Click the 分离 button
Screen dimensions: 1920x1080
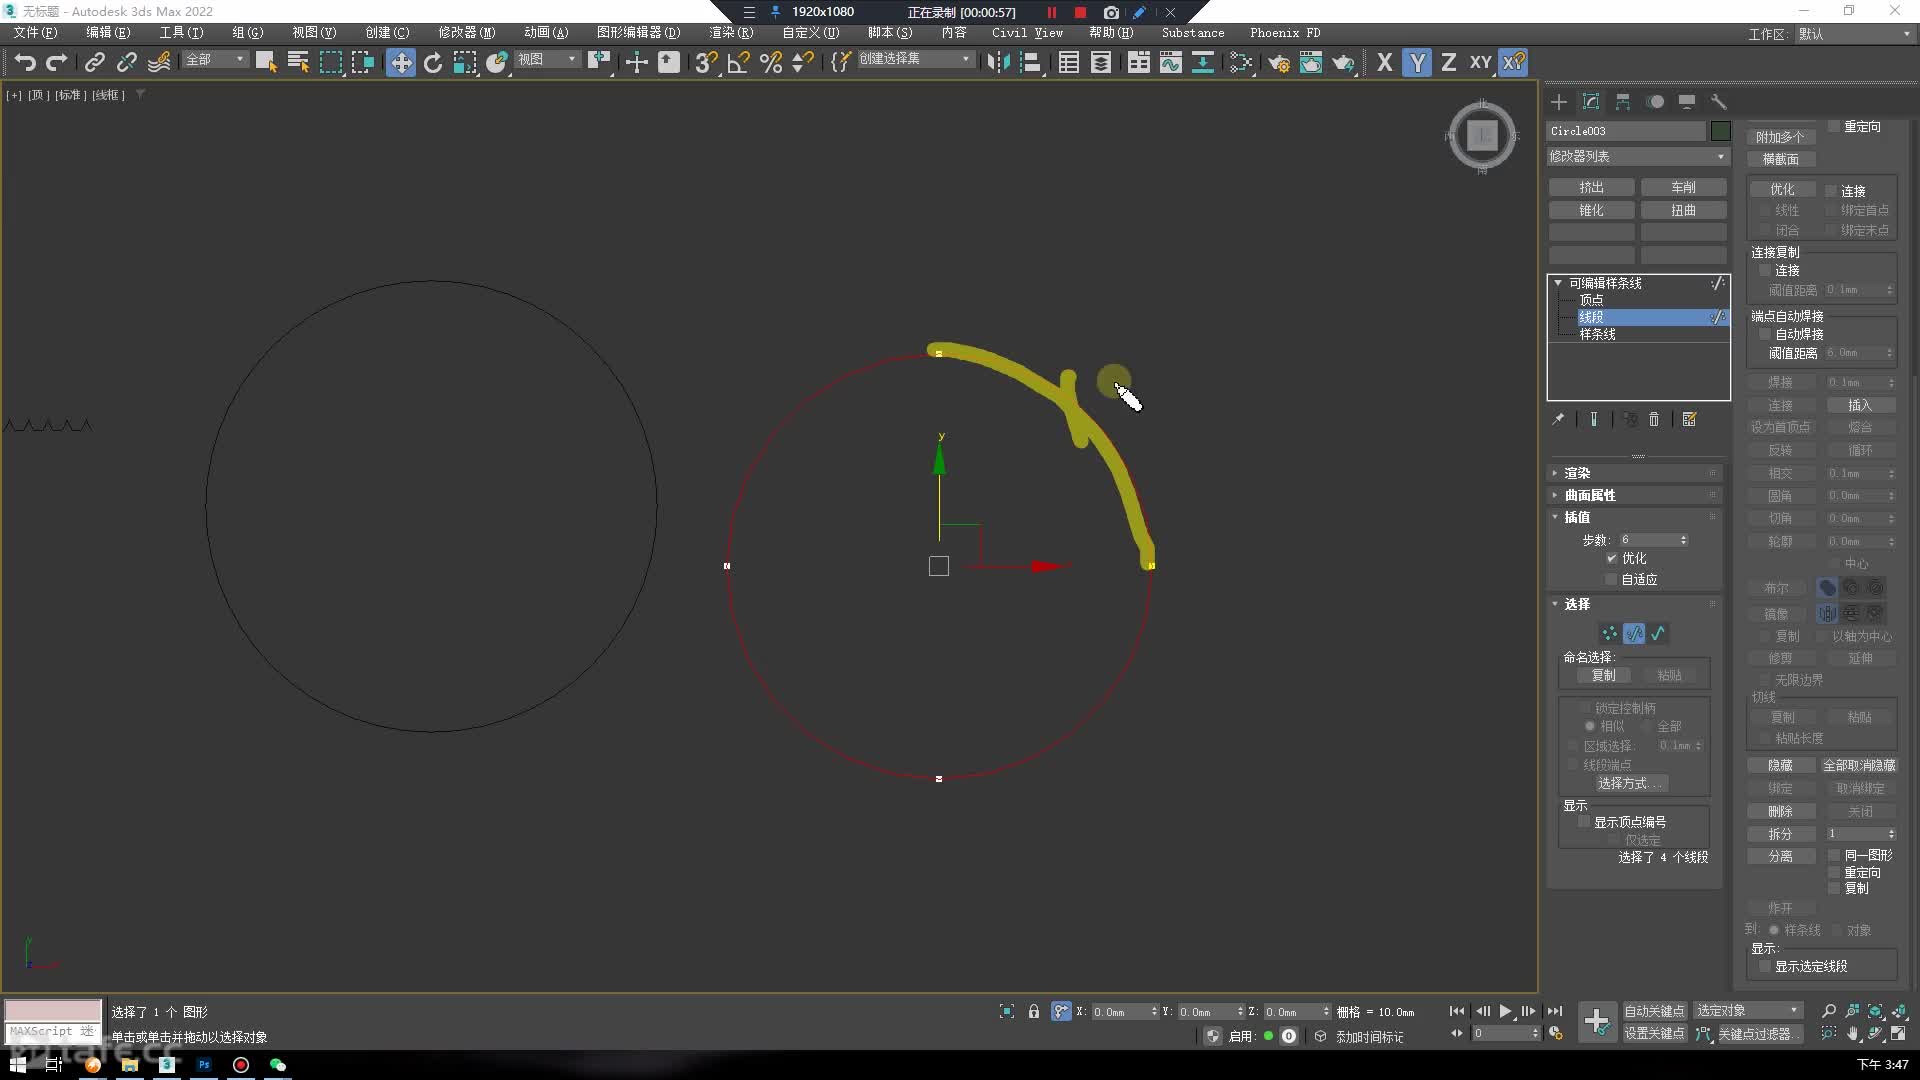pos(1780,856)
